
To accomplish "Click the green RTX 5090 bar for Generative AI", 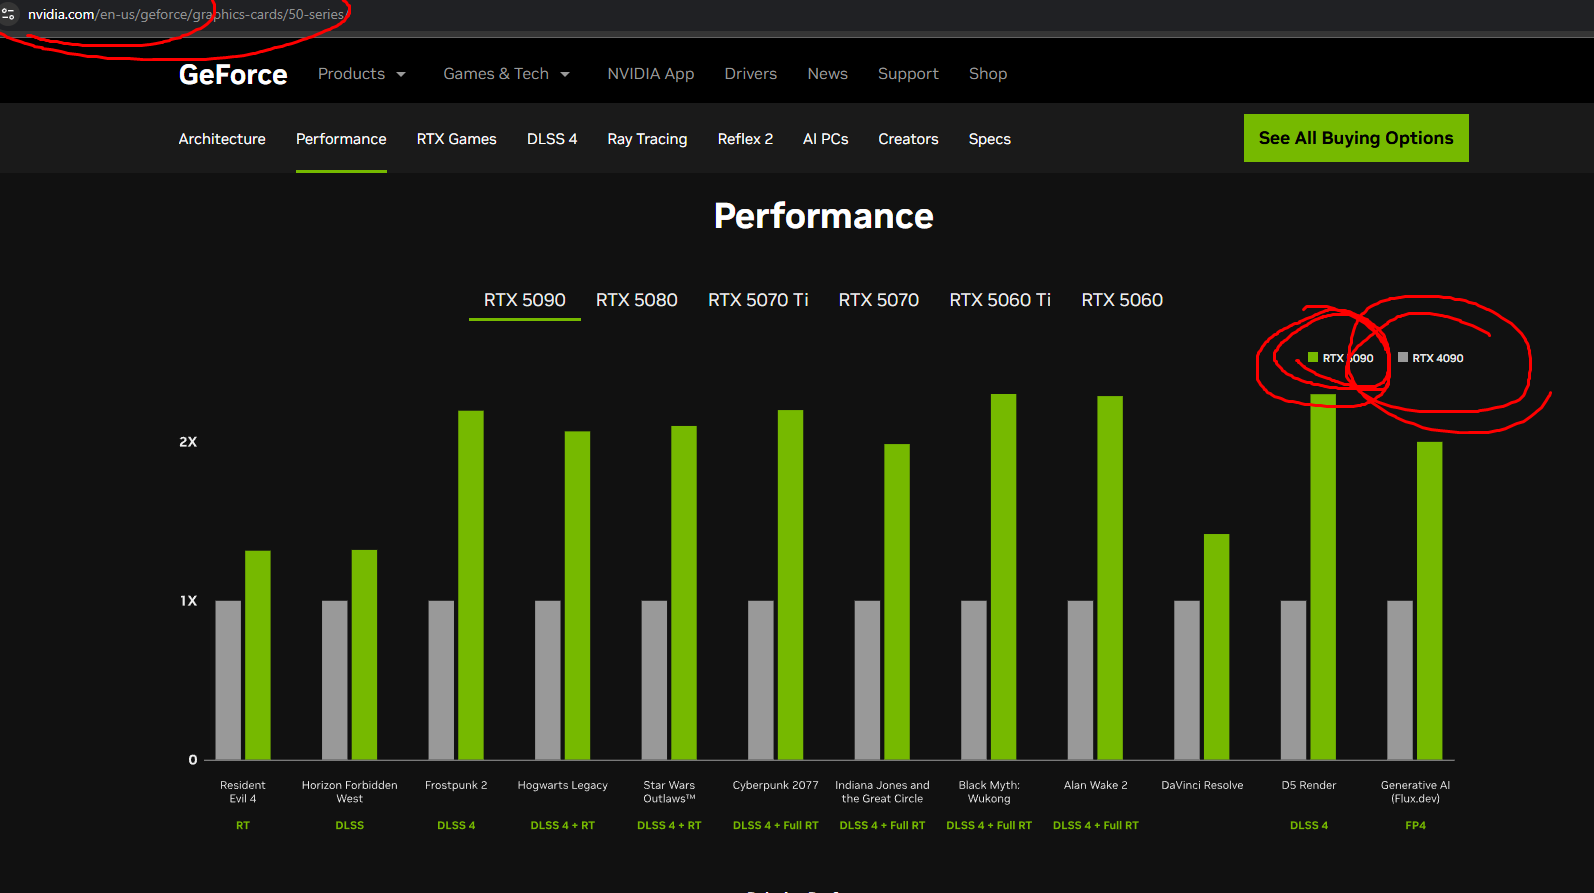I will click(x=1430, y=601).
